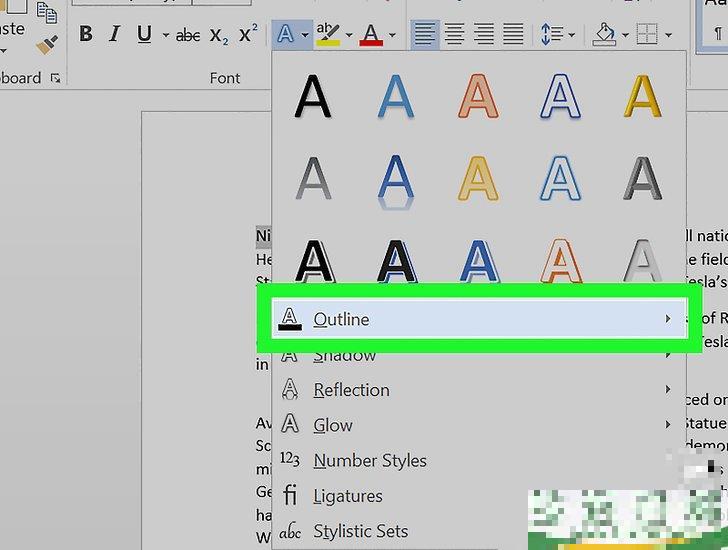
Task: Apply subscript formatting
Action: [218, 36]
